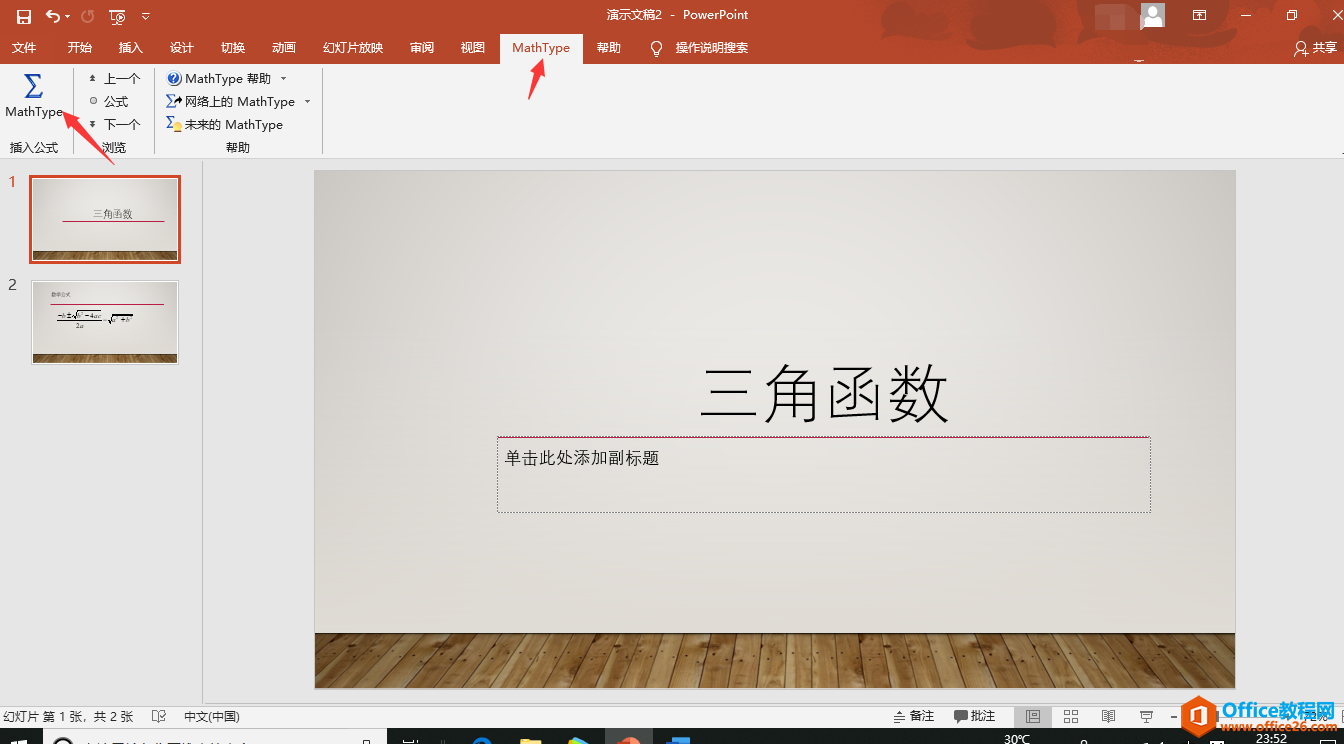The width and height of the screenshot is (1344, 744).
Task: Expand the MathType 帮助 dropdown arrow
Action: (284, 77)
